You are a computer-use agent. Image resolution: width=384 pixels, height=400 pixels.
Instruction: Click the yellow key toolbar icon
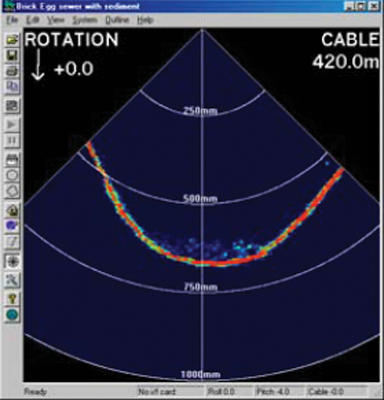pyautogui.click(x=13, y=298)
